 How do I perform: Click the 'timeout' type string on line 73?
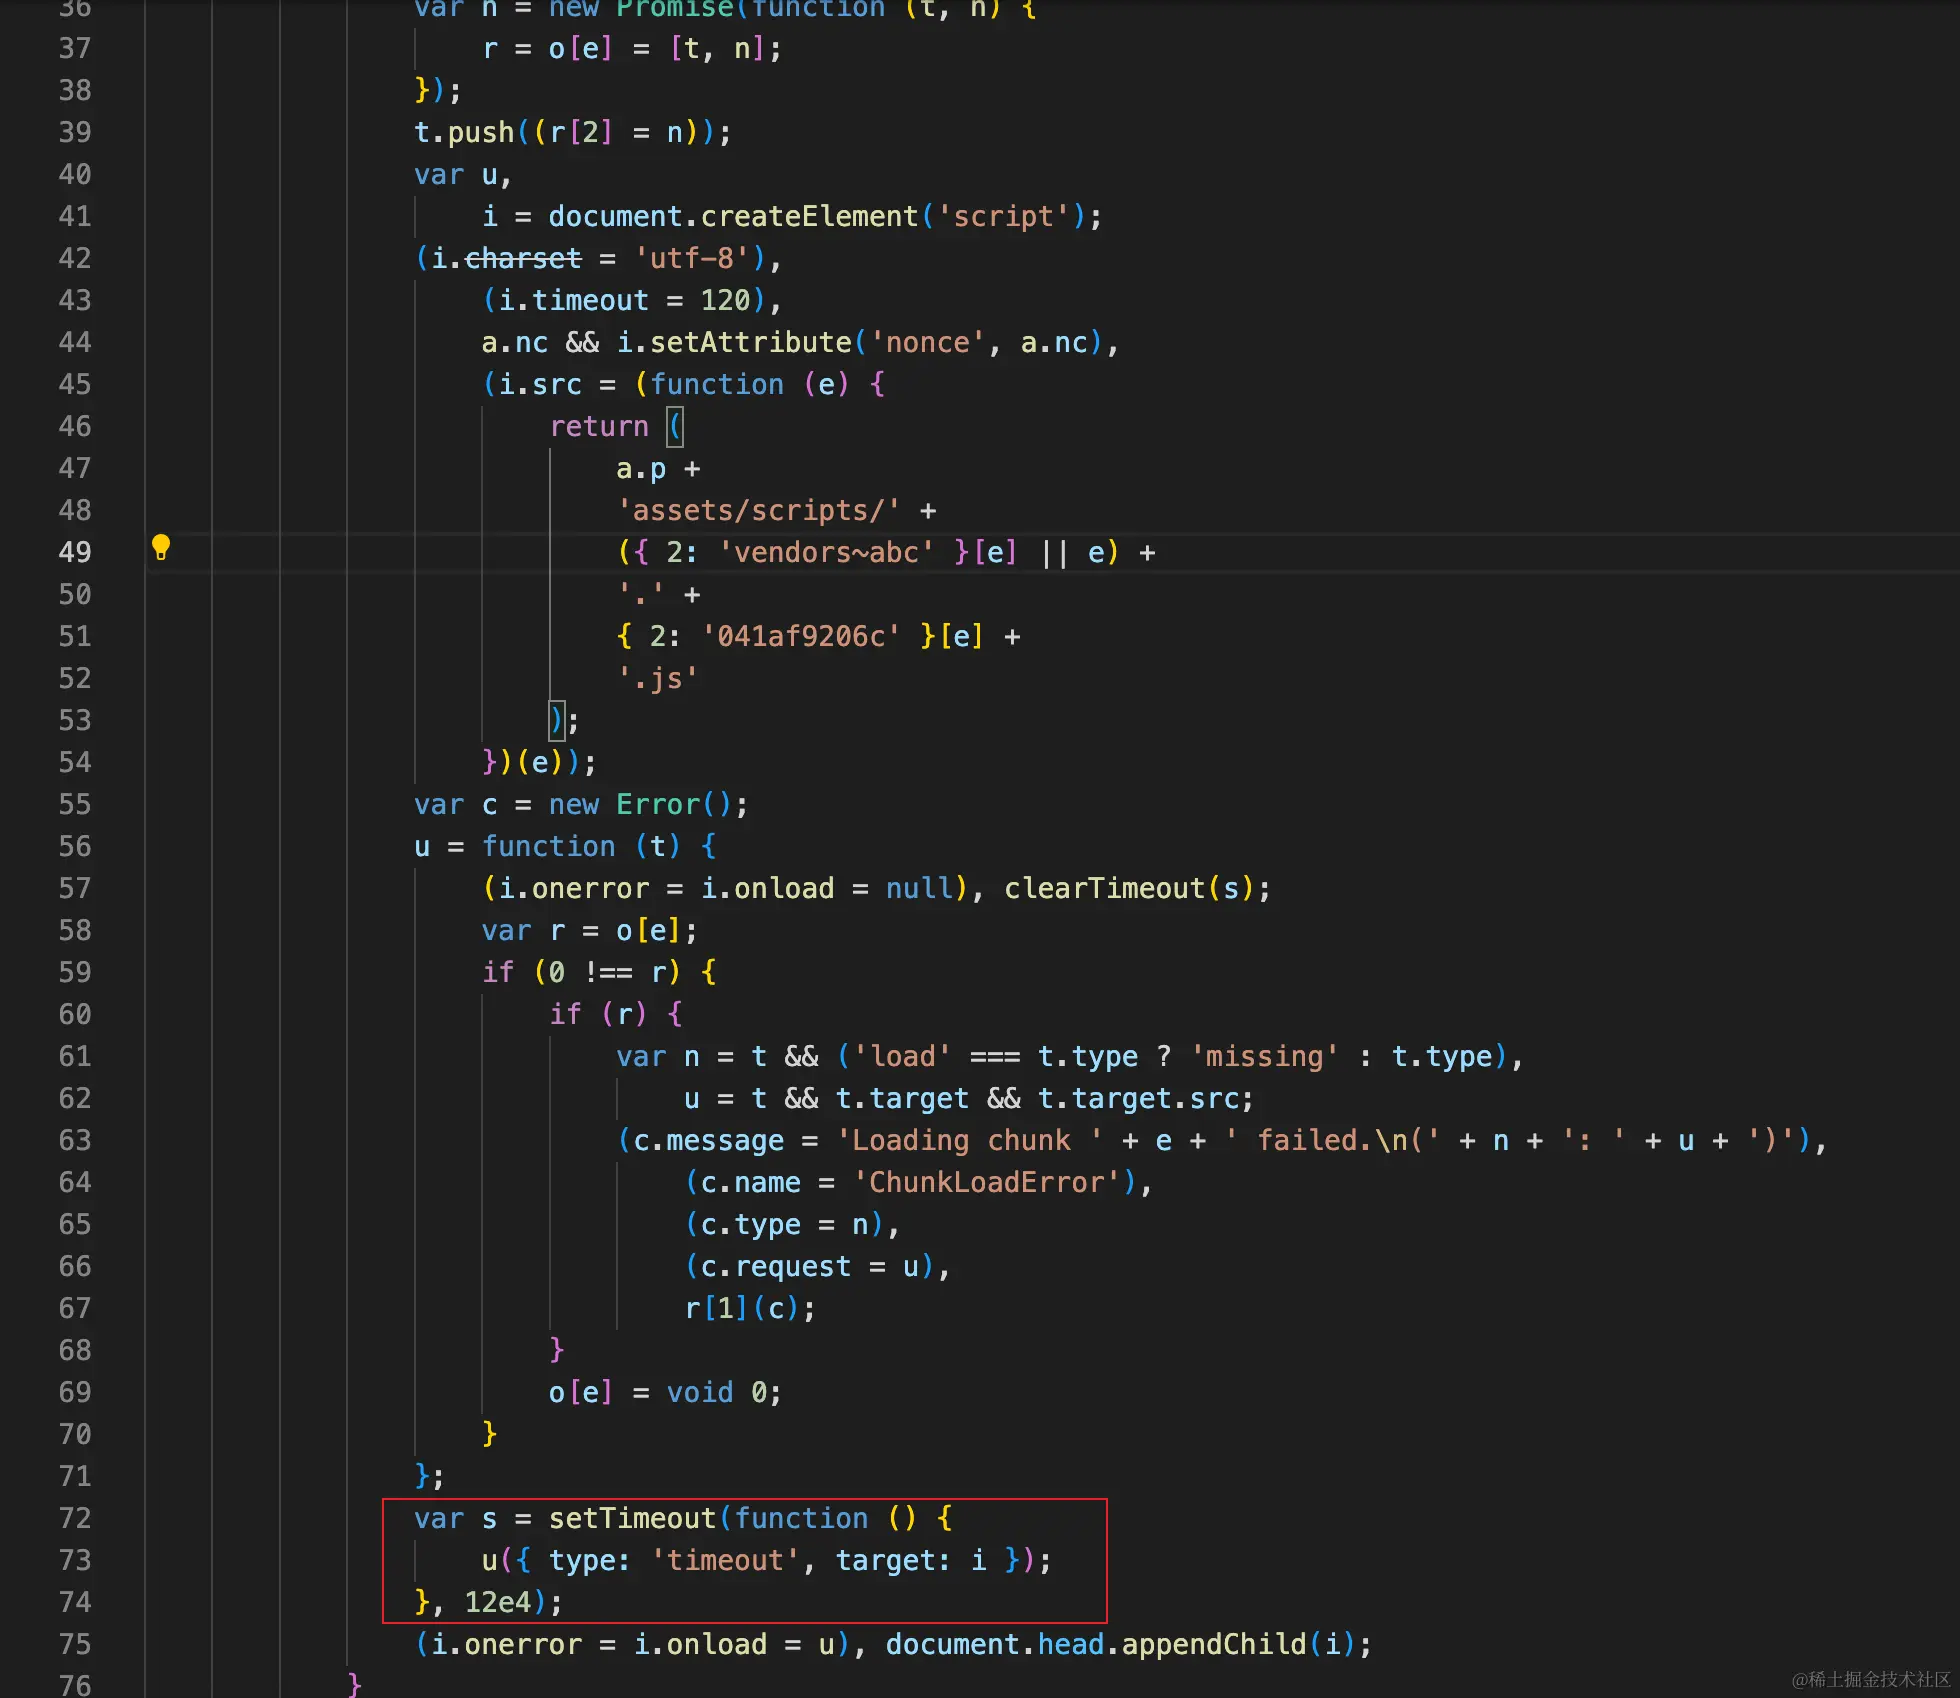725,1560
